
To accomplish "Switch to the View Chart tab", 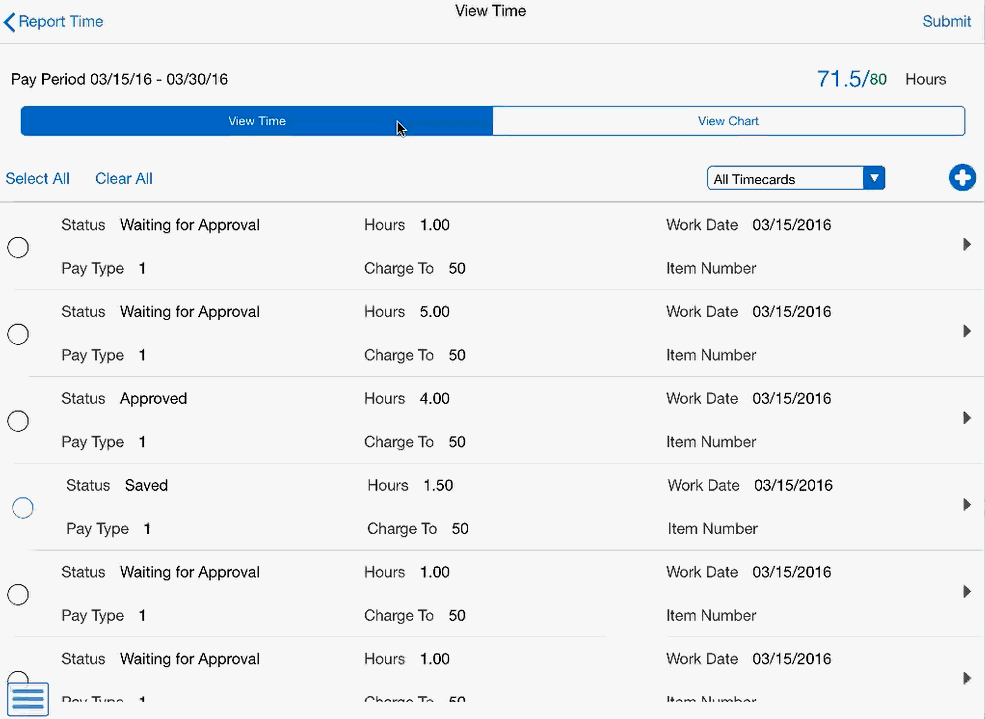I will click(x=728, y=121).
